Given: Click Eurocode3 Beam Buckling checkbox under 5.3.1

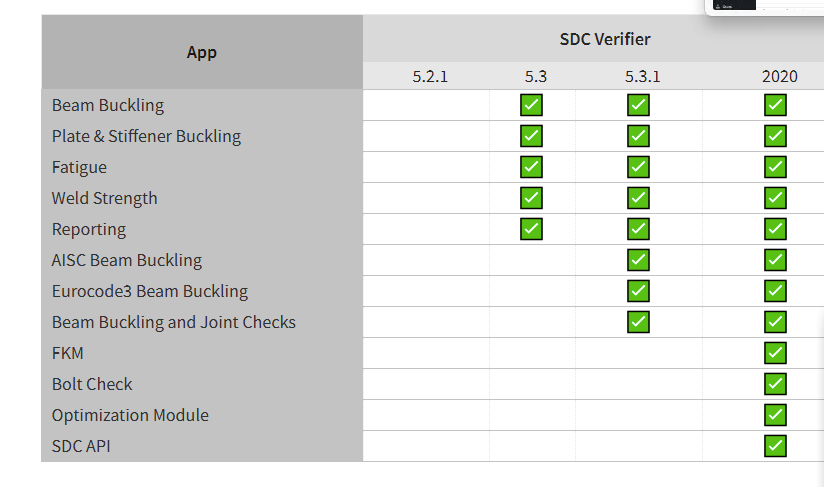Looking at the screenshot, I should pos(638,291).
